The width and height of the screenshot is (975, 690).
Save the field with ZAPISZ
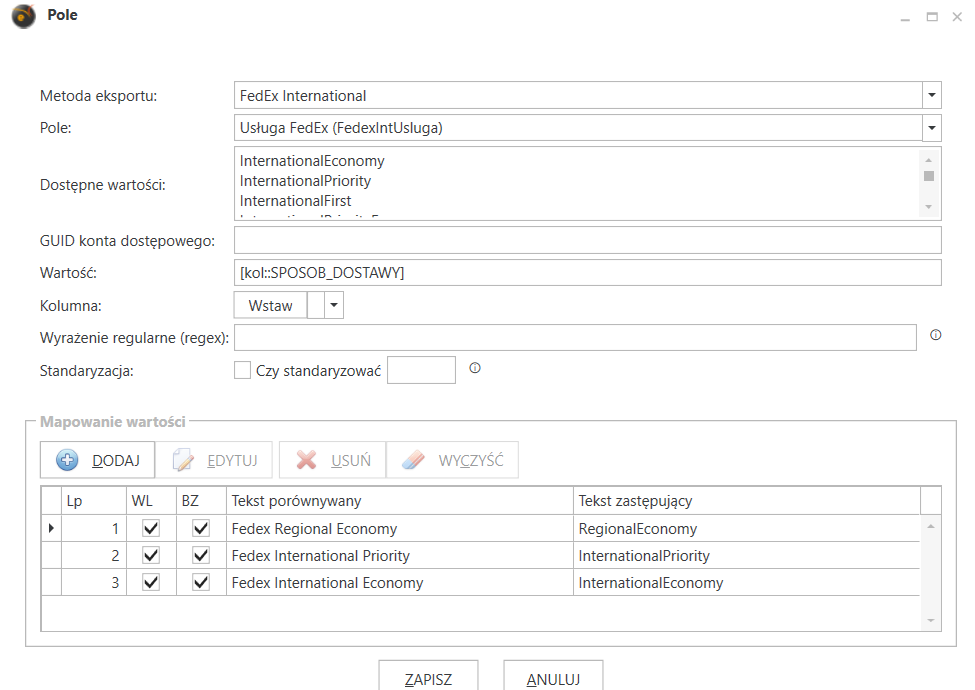point(428,678)
